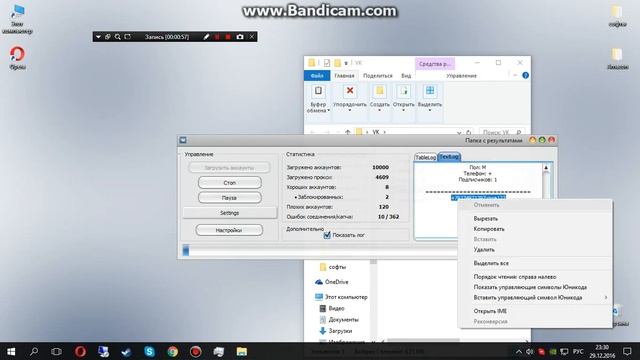Click the disabled Загрузить аккаунты button
The image size is (640, 360).
229,167
